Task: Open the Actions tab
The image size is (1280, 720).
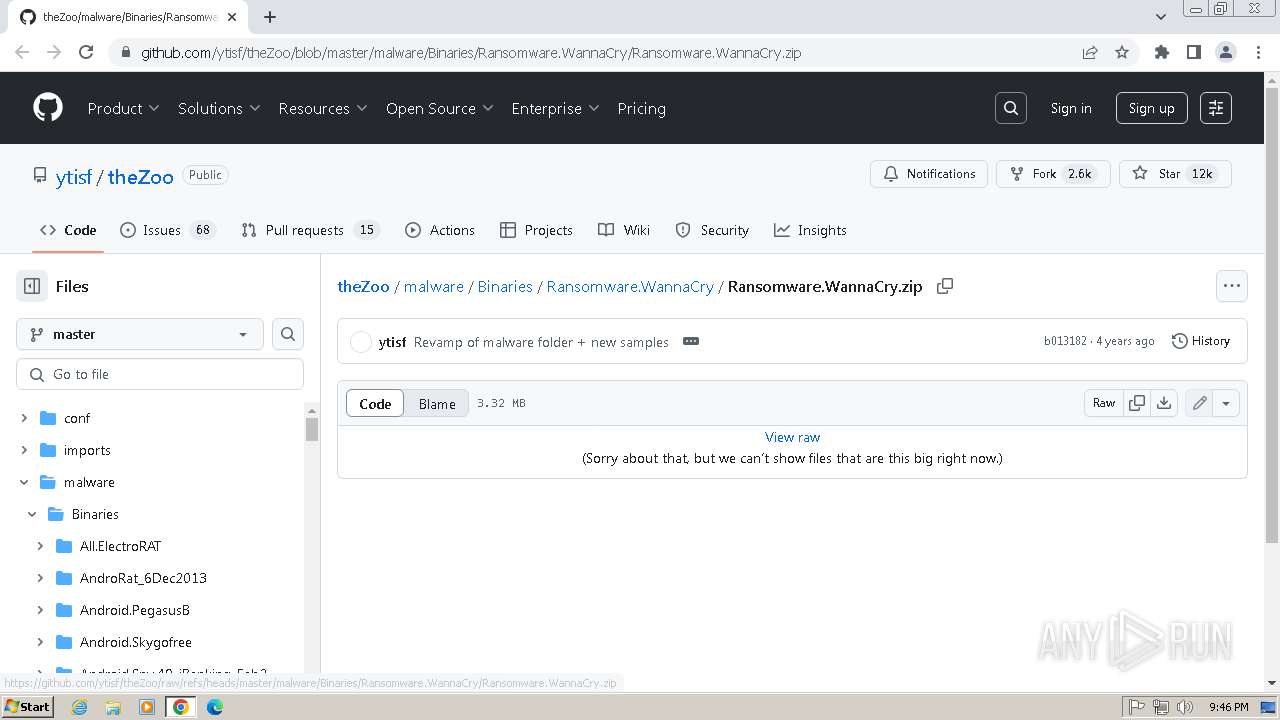Action: 440,230
